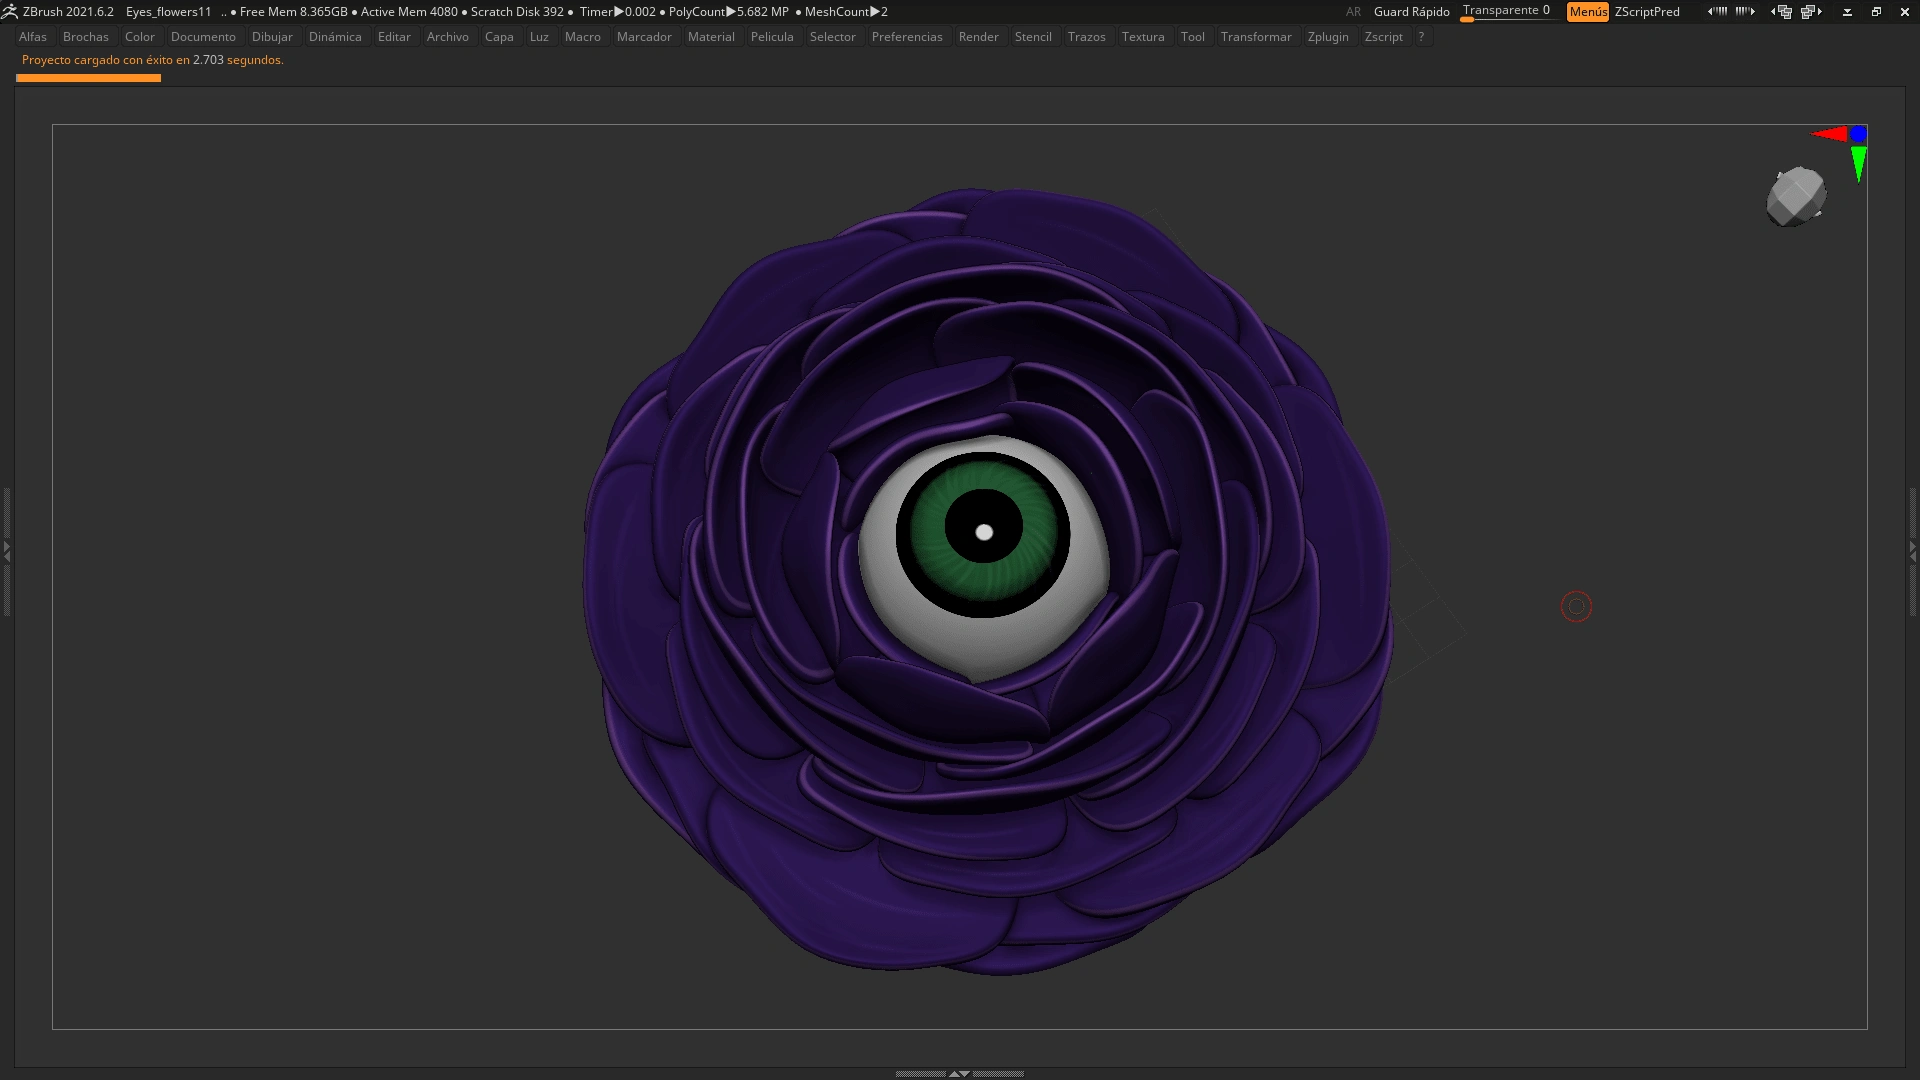
Task: Open the Archivo menu
Action: [448, 37]
